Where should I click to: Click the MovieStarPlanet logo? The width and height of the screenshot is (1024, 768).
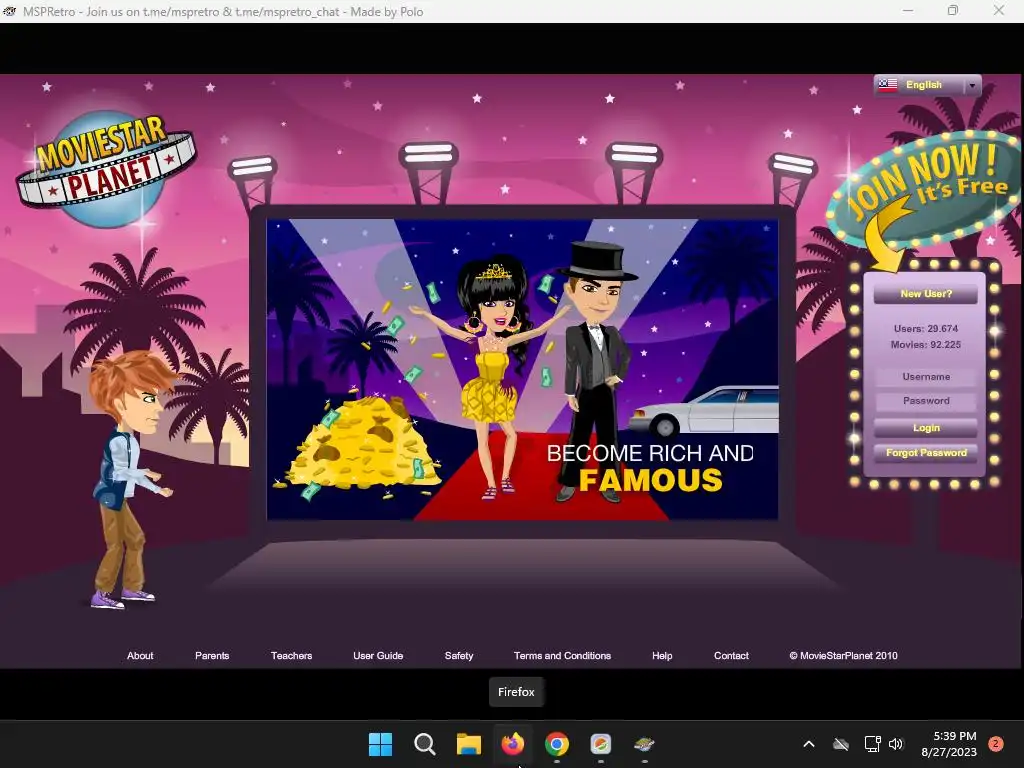(x=106, y=168)
